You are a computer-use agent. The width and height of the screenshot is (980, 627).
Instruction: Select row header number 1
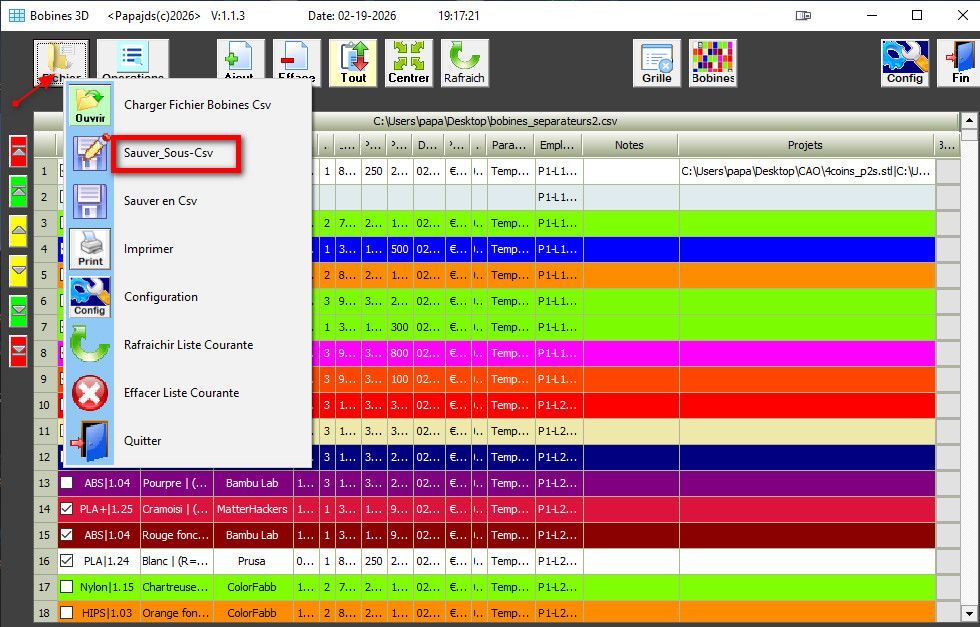click(x=44, y=171)
